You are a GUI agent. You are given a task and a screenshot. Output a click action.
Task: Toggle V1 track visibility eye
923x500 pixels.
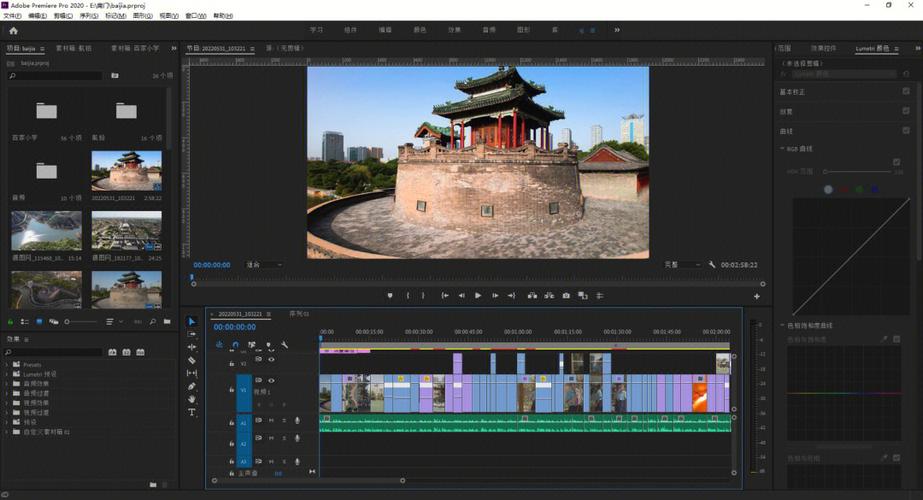271,380
